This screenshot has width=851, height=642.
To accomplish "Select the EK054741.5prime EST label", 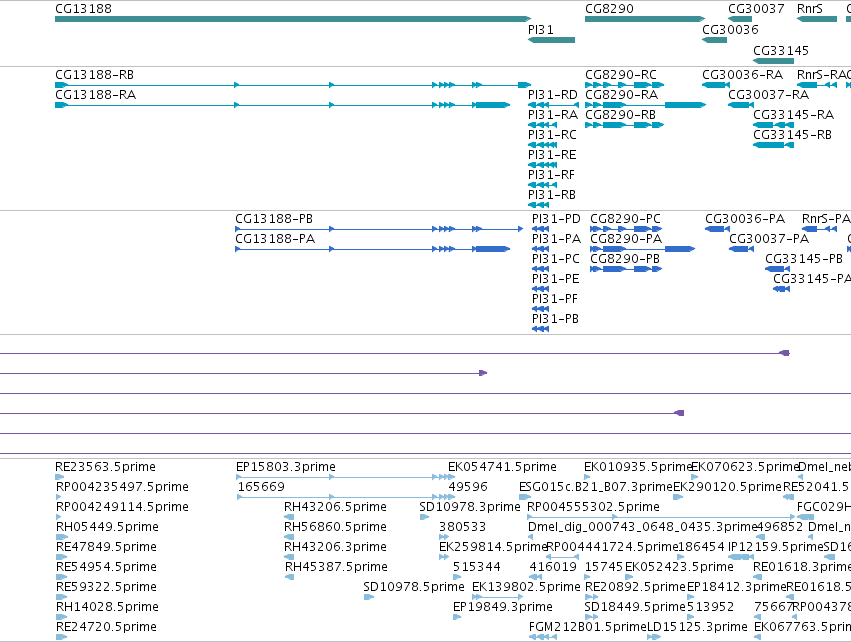I will tap(503, 467).
